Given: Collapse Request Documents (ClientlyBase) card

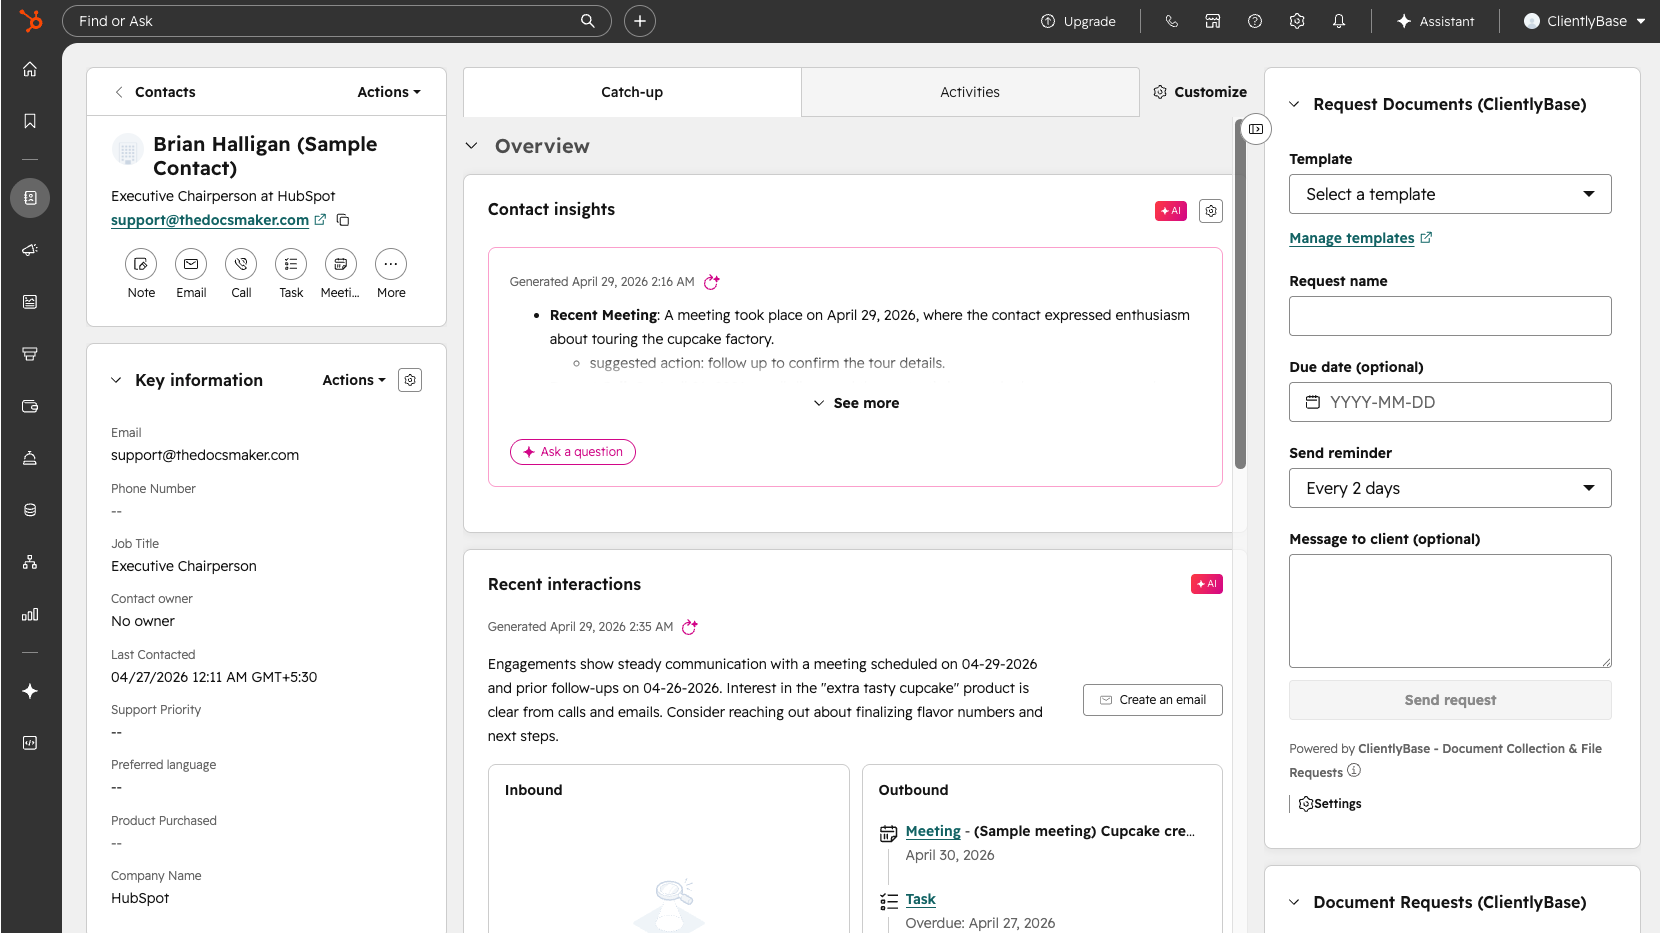Looking at the screenshot, I should tap(1294, 104).
